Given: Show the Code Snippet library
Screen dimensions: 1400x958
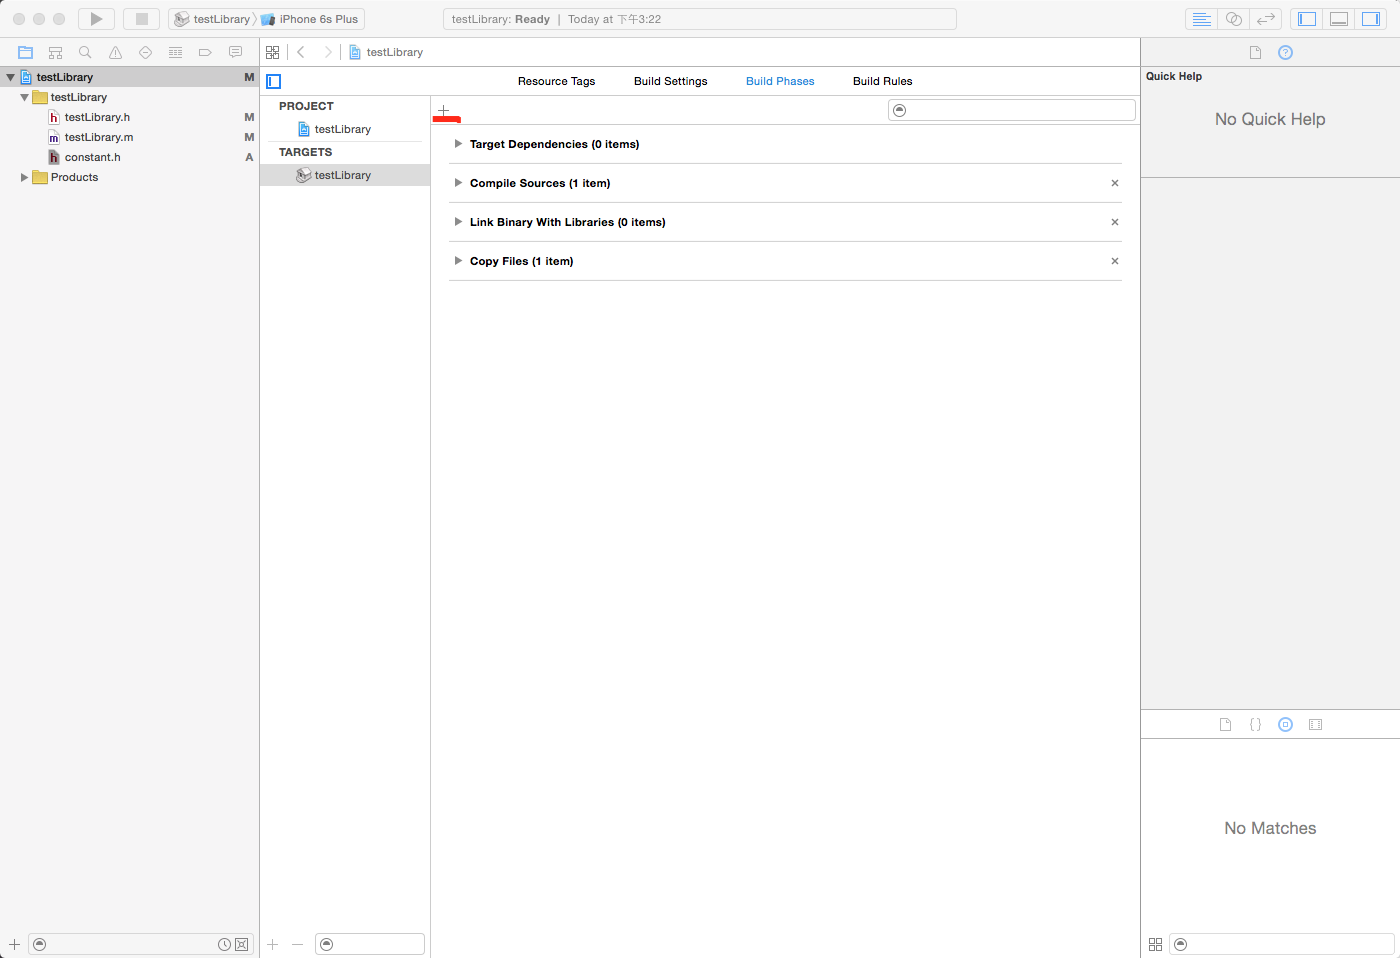Looking at the screenshot, I should pyautogui.click(x=1256, y=724).
